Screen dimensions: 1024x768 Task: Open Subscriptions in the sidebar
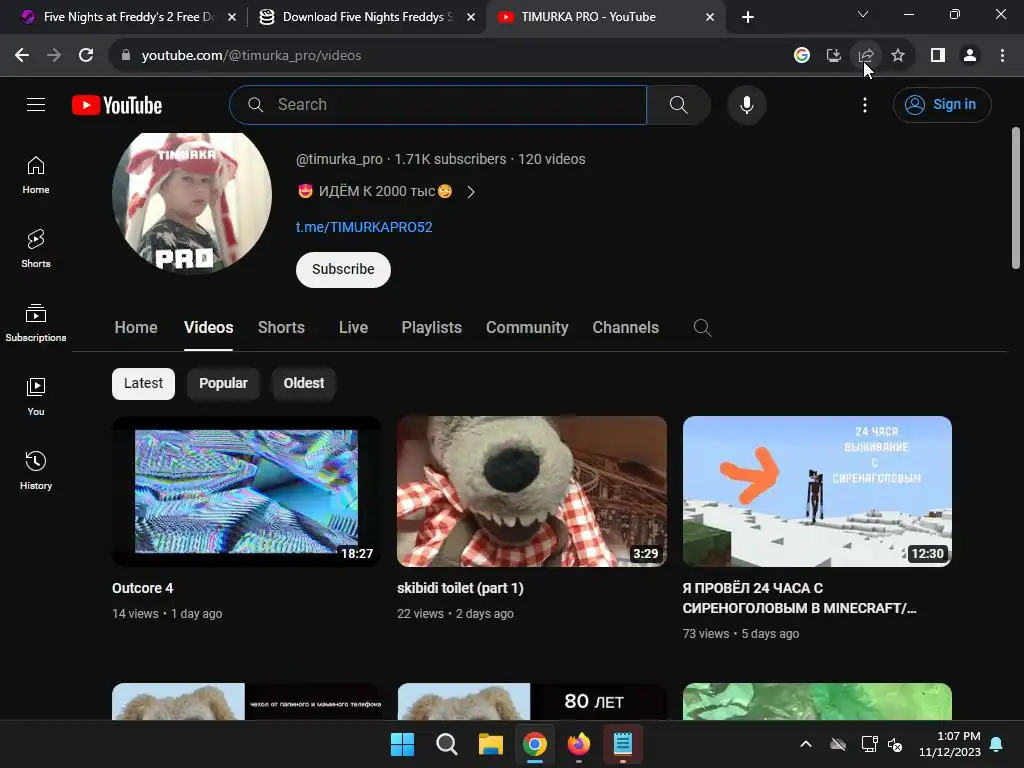[36, 323]
